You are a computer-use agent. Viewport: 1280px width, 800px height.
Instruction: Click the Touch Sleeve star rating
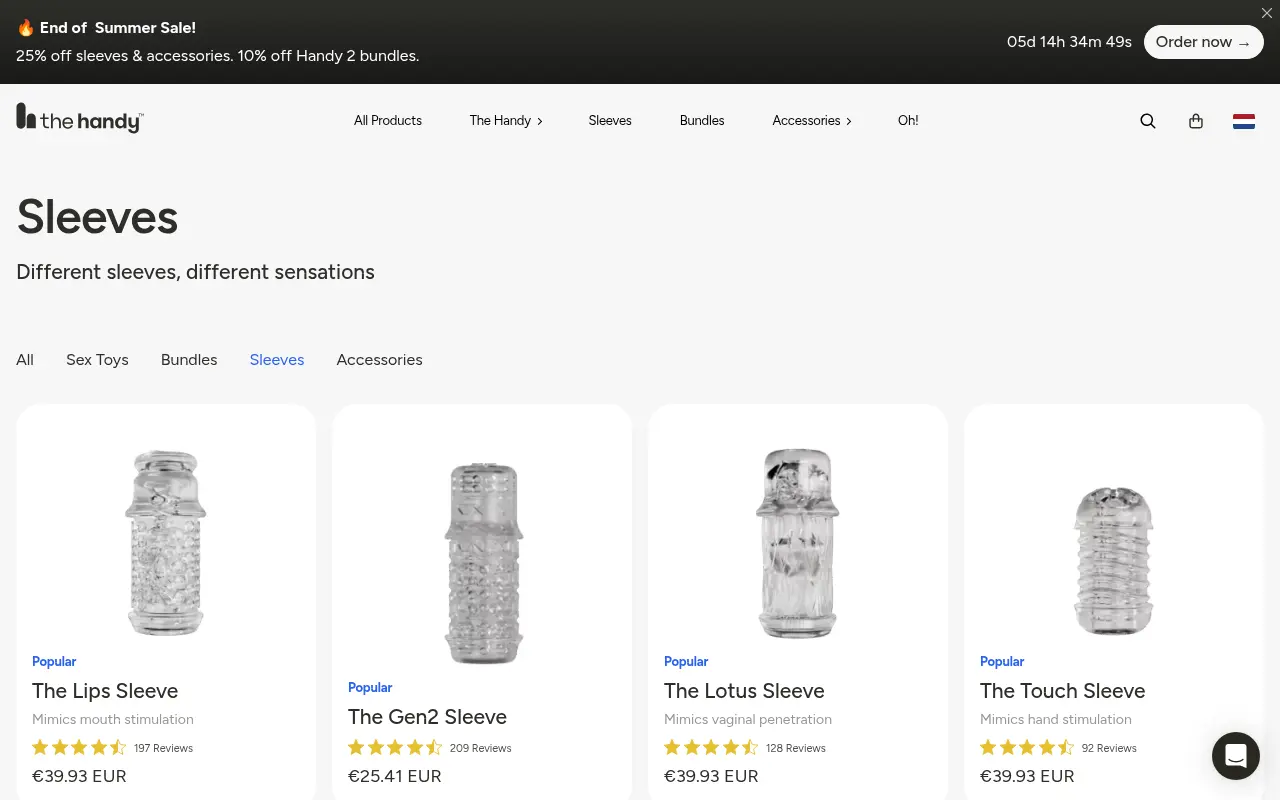tap(1027, 748)
